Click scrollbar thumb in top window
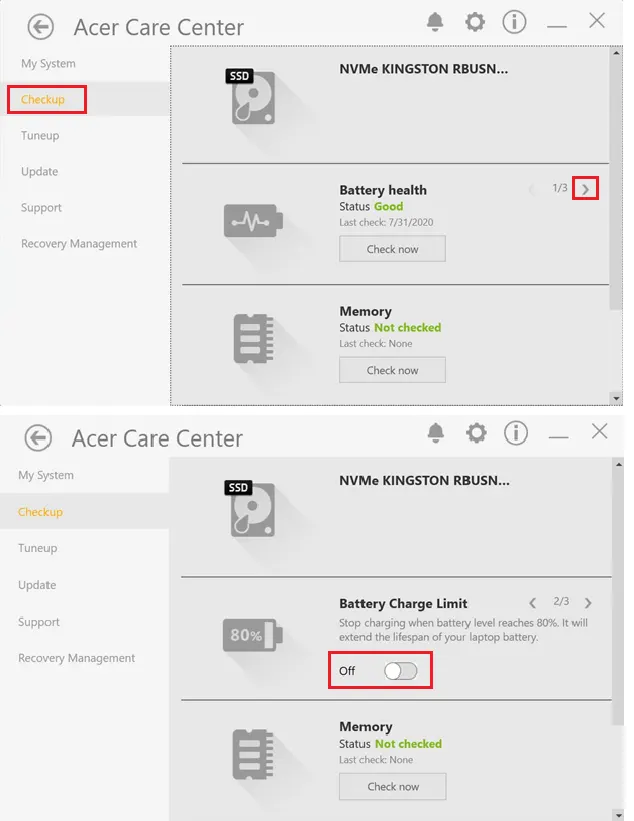The height and width of the screenshot is (821, 634). (616, 183)
